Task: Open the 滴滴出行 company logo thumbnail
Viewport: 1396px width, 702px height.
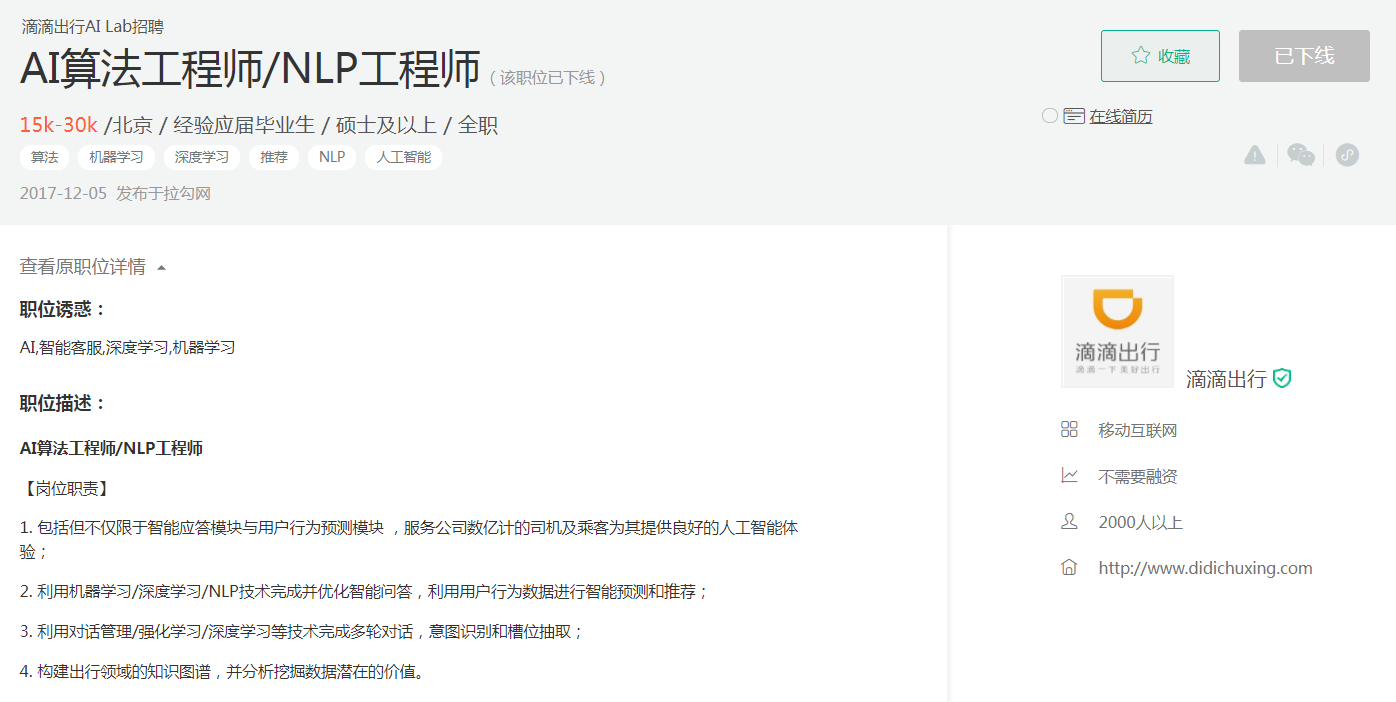Action: click(x=1117, y=331)
